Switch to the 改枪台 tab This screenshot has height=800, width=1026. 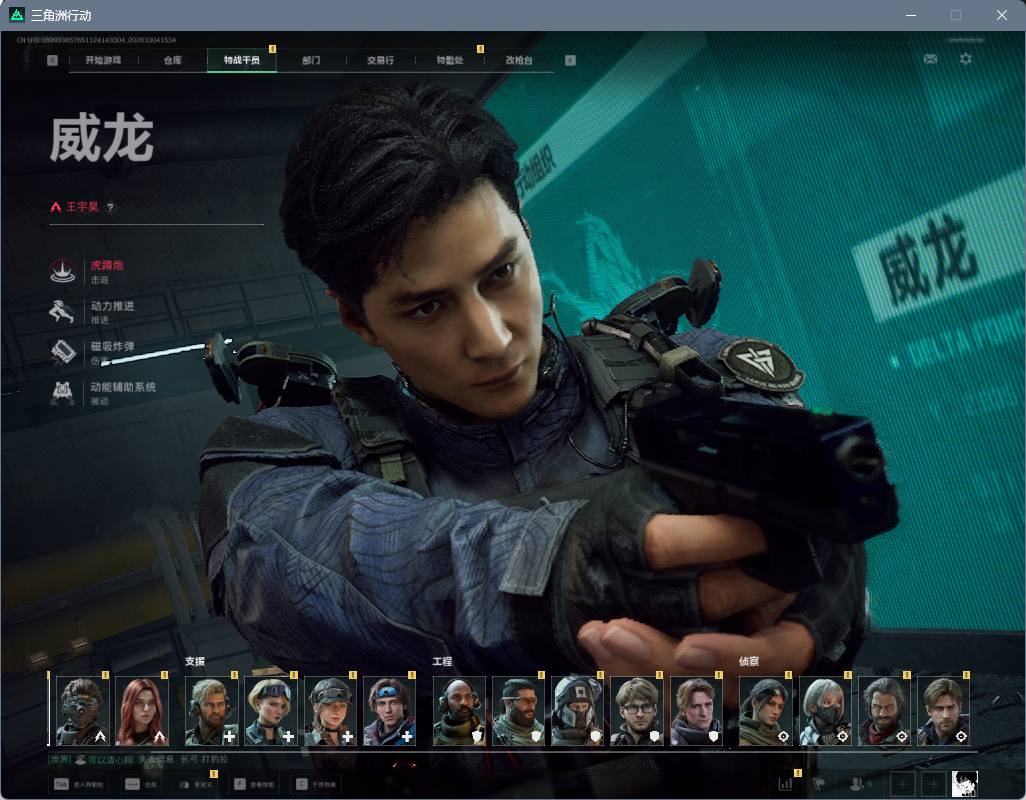[519, 60]
